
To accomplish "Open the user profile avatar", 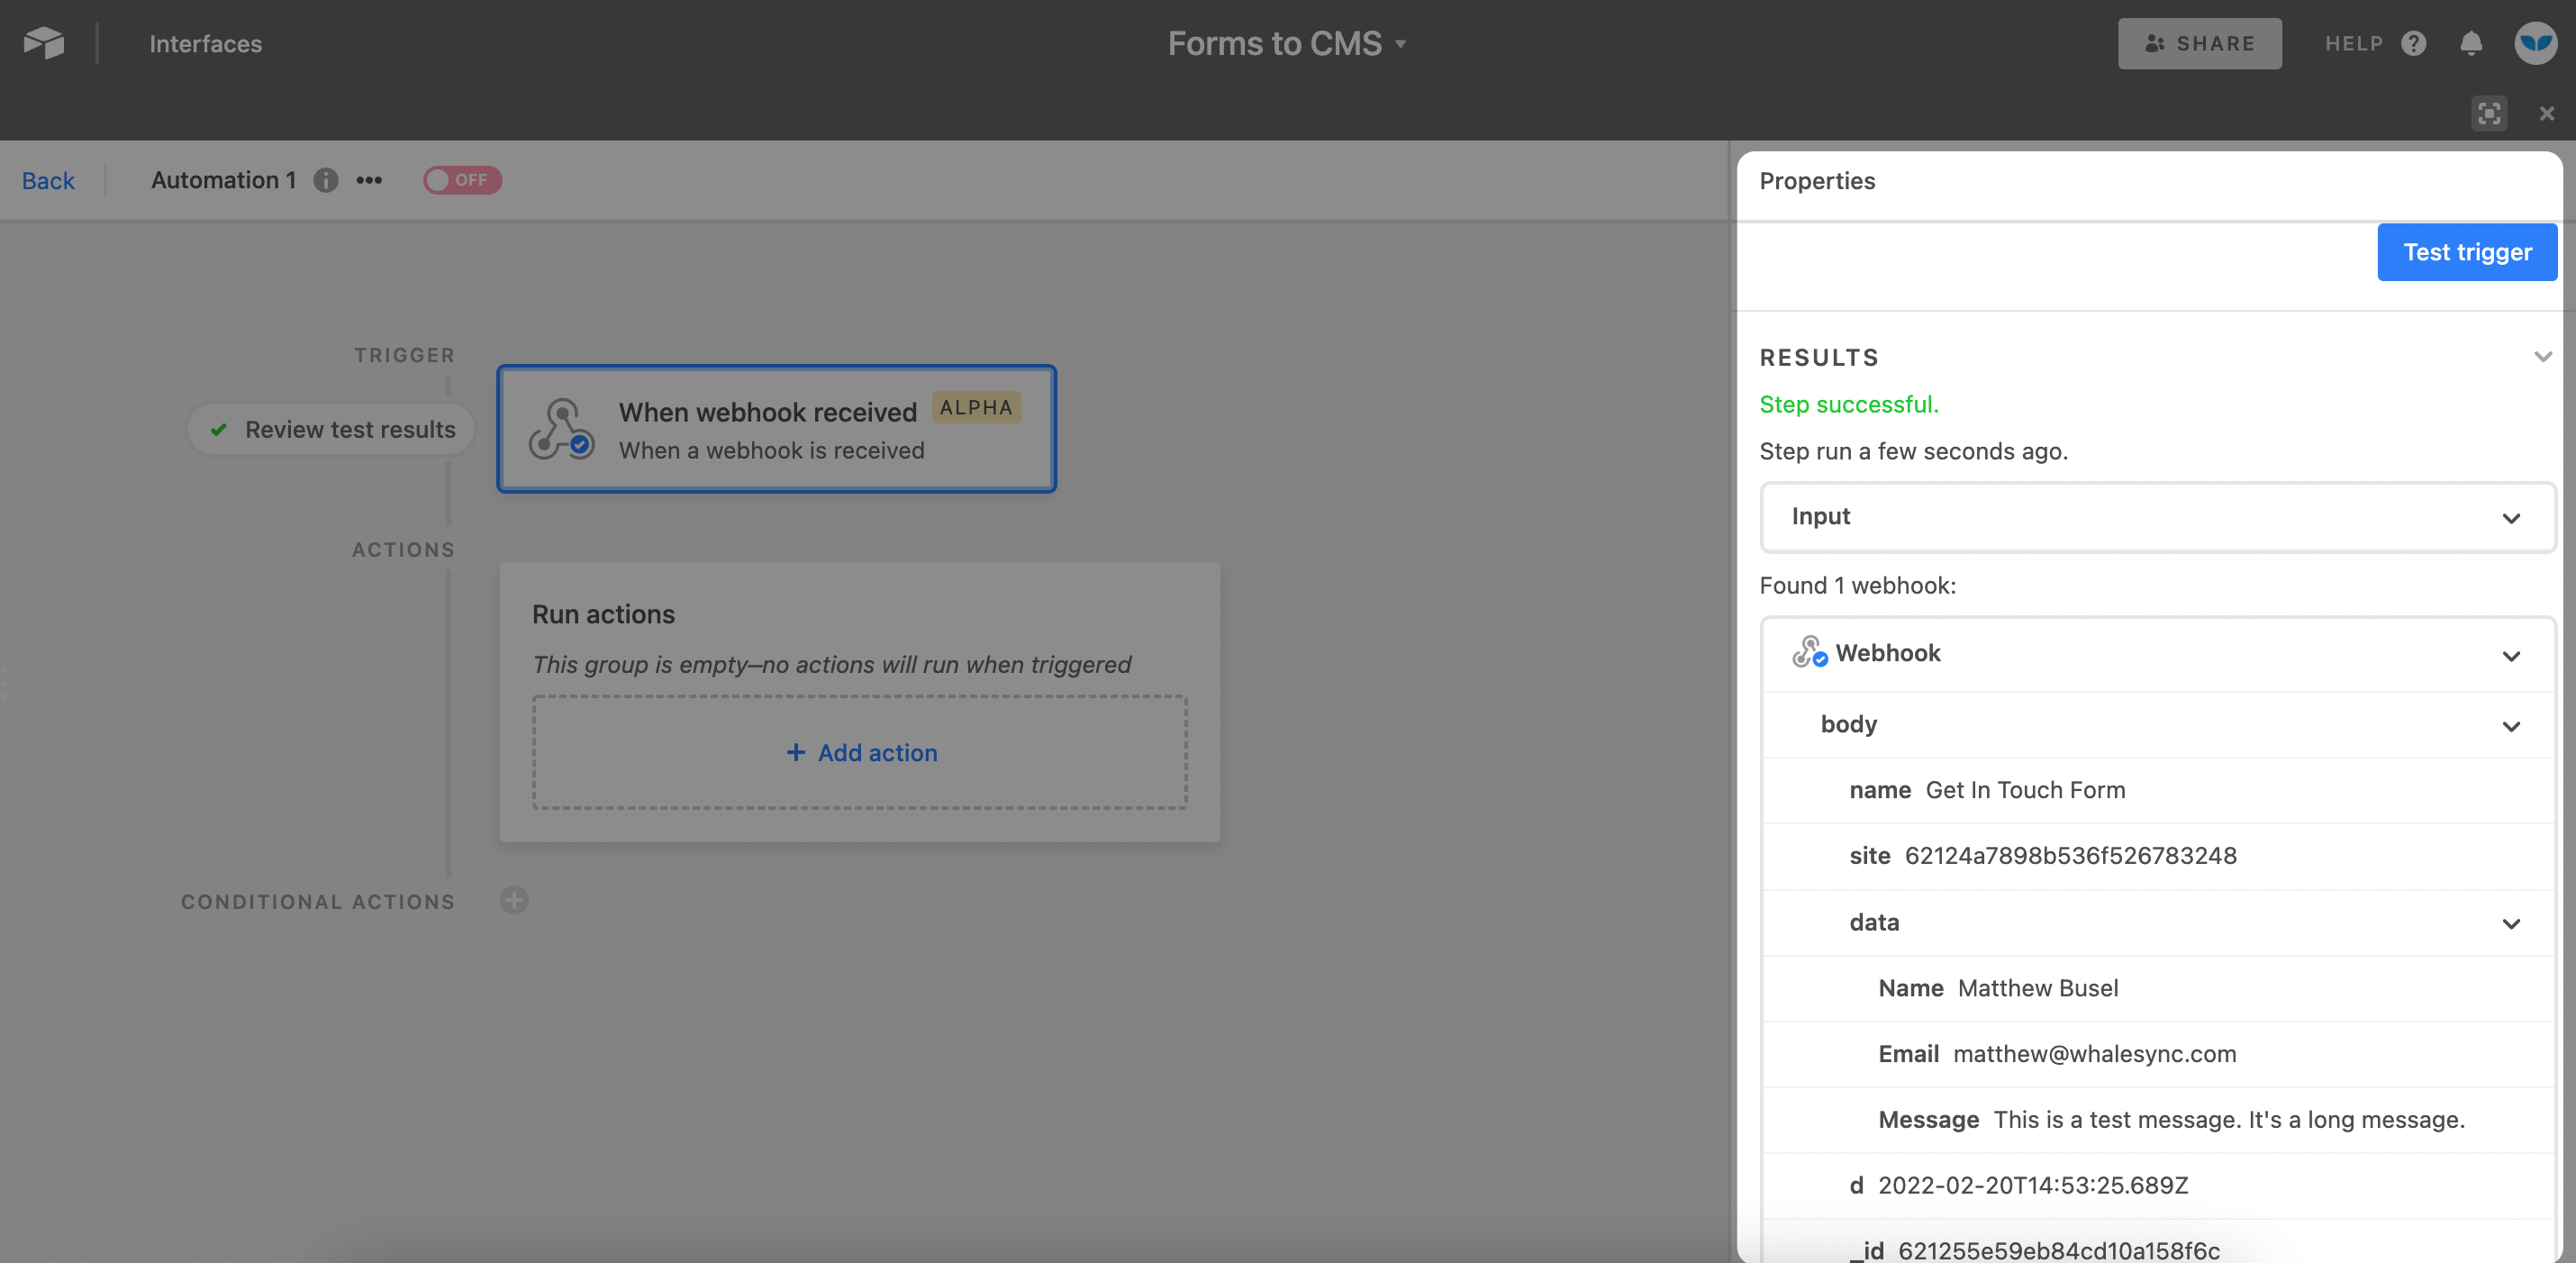I will (2535, 43).
